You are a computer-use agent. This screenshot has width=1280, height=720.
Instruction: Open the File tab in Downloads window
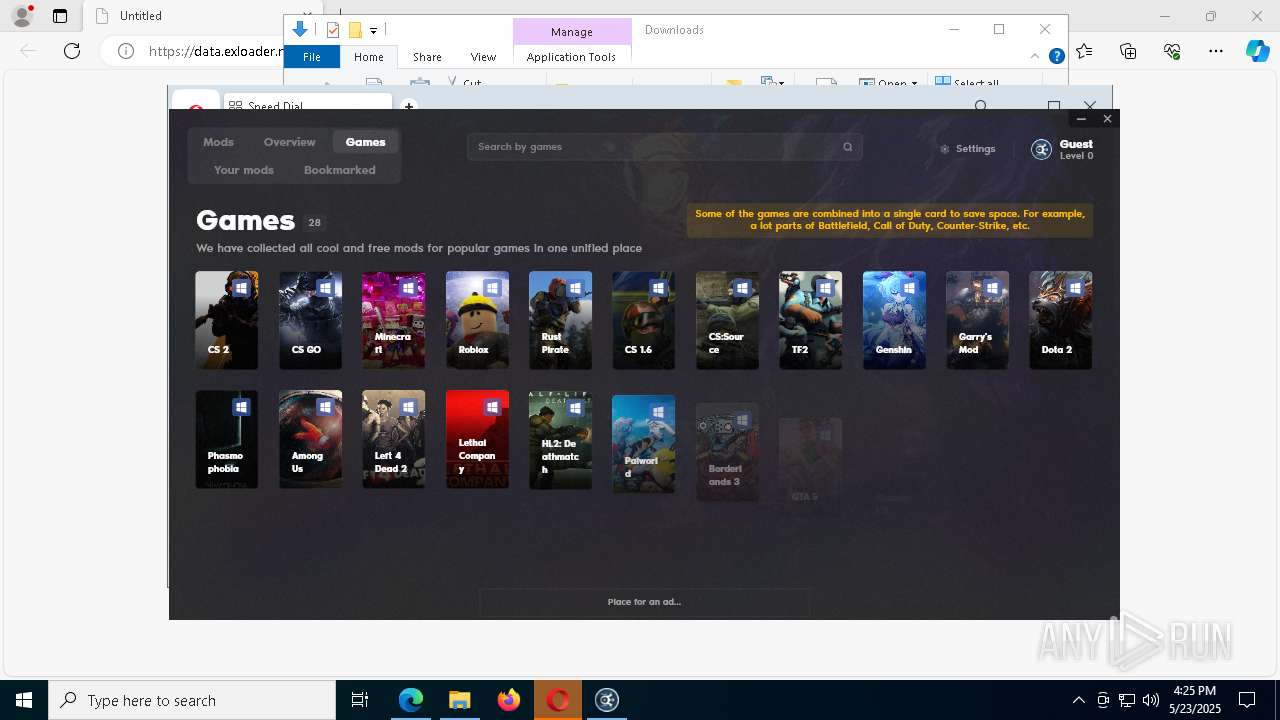coord(312,57)
